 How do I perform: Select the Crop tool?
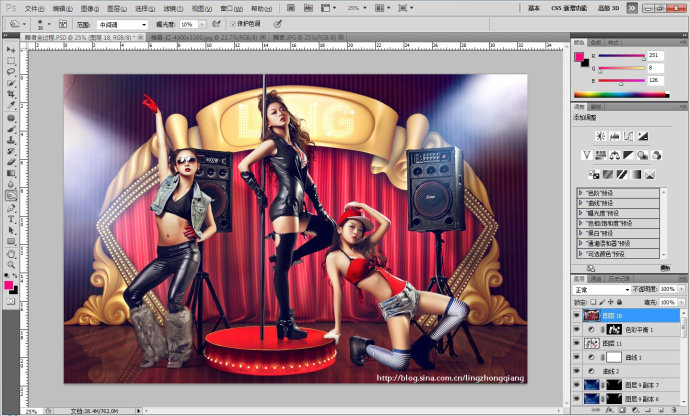pyautogui.click(x=11, y=94)
